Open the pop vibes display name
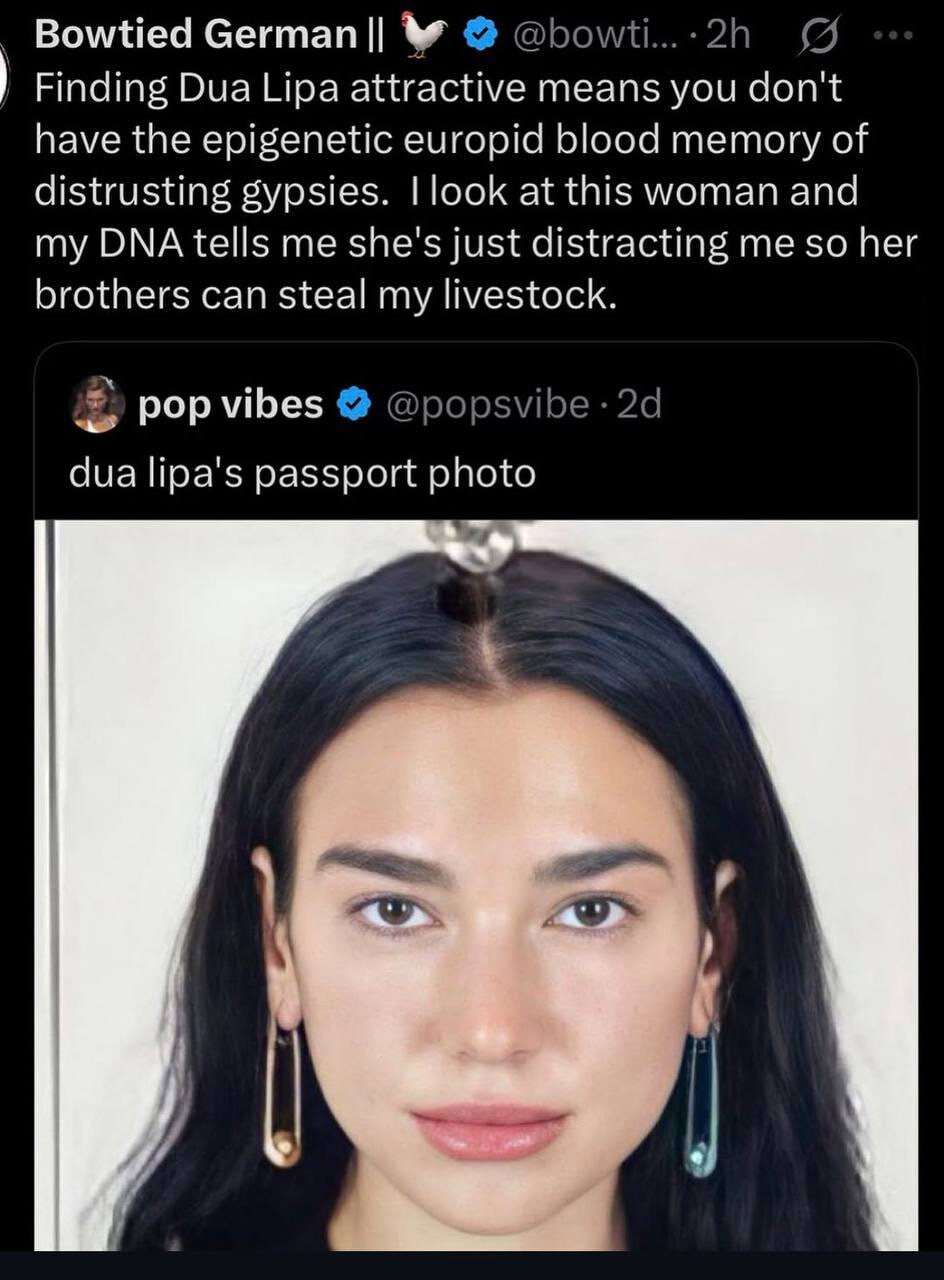This screenshot has height=1280, width=944. [230, 406]
